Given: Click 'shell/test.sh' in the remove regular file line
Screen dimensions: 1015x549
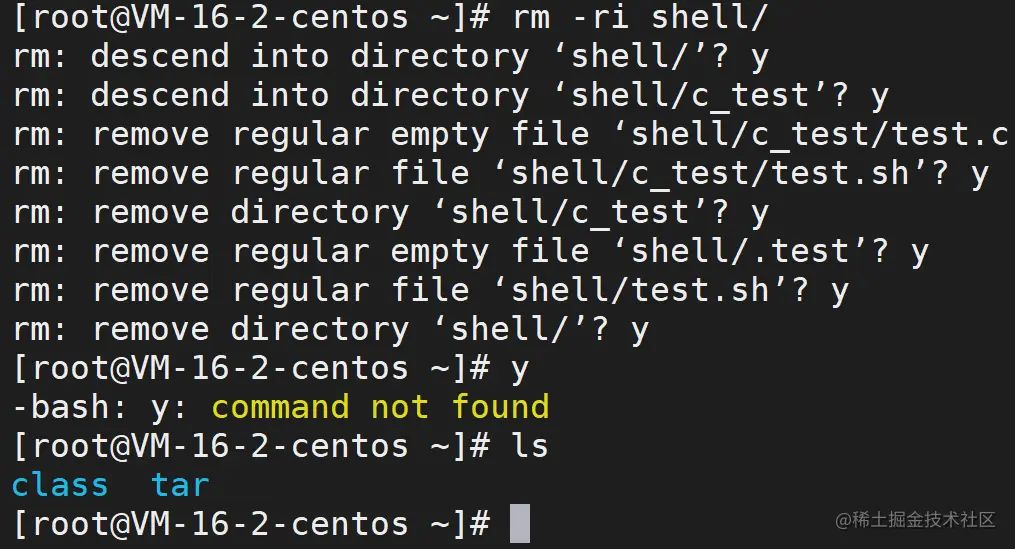Looking at the screenshot, I should coord(640,290).
